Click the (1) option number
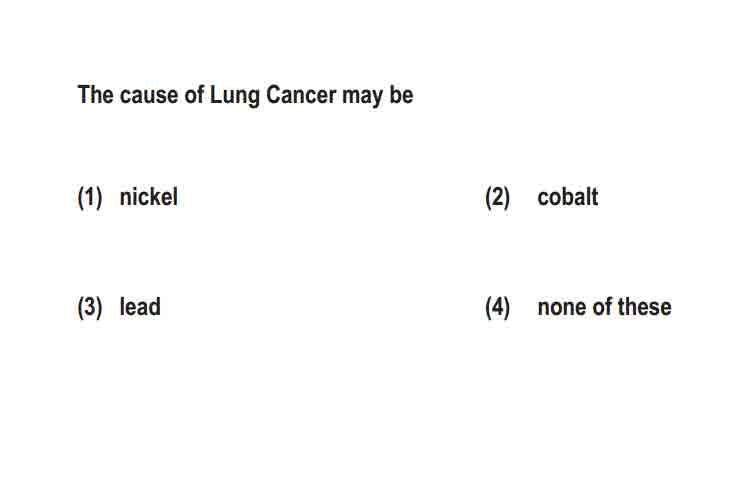This screenshot has width=750, height=500. [x=90, y=197]
